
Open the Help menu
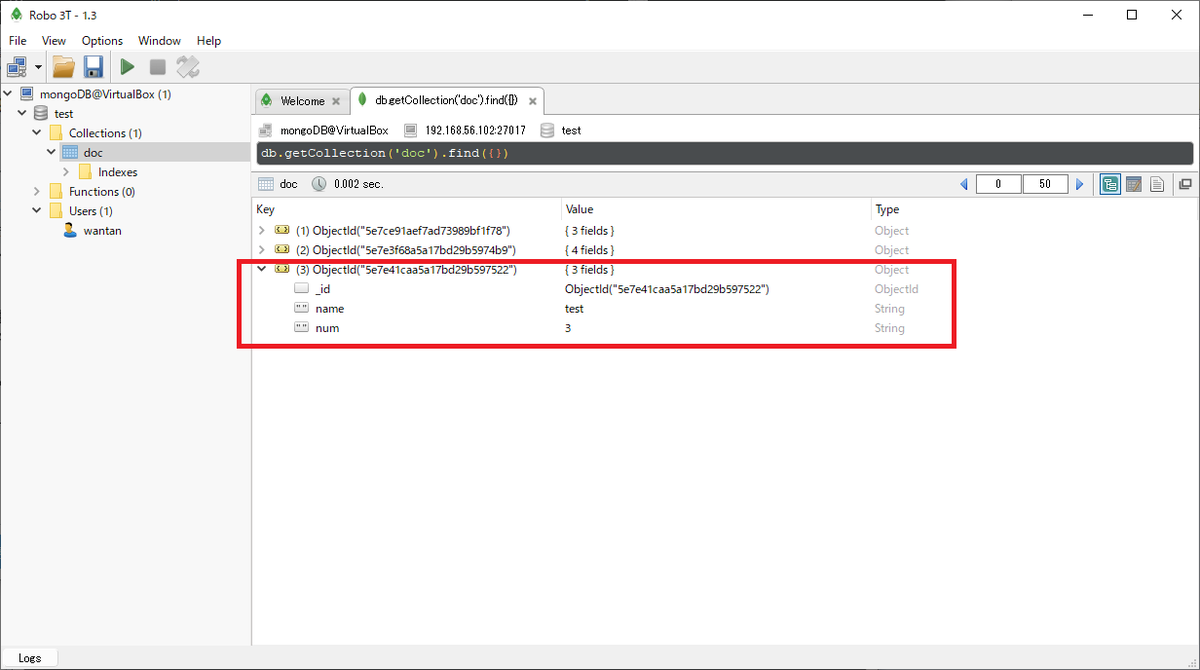(209, 41)
